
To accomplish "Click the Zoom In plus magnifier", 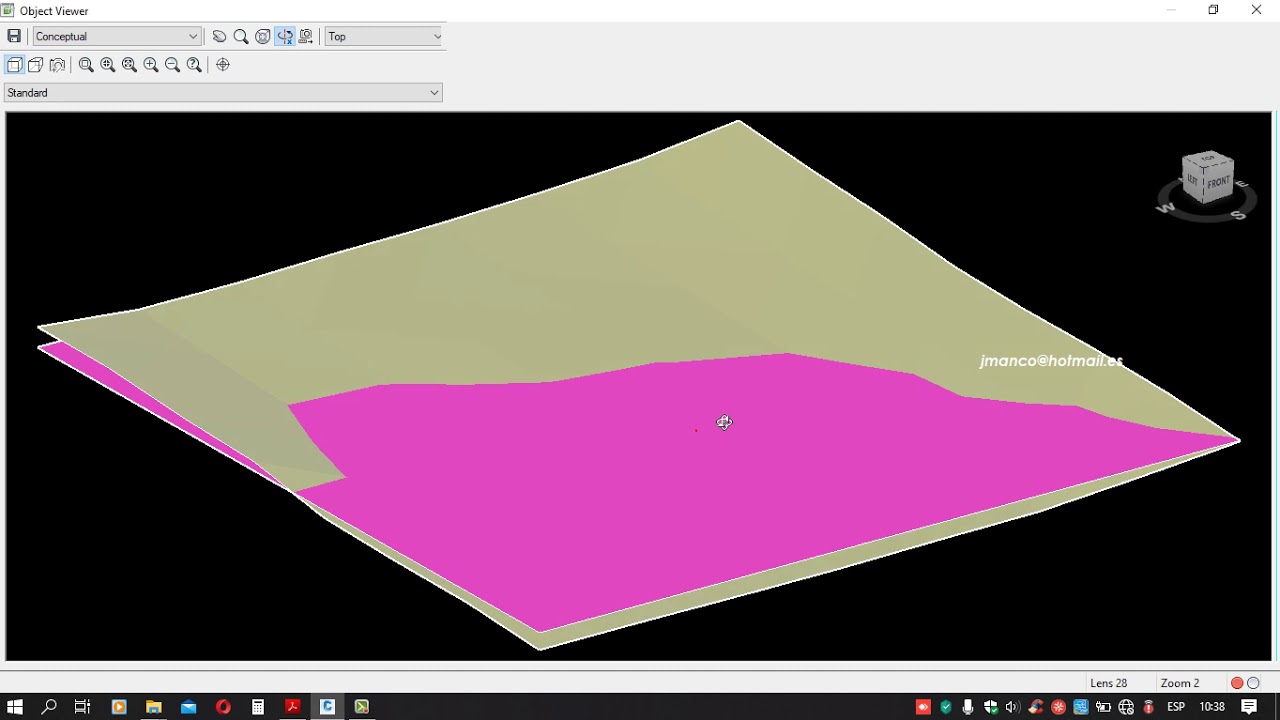I will coord(151,64).
